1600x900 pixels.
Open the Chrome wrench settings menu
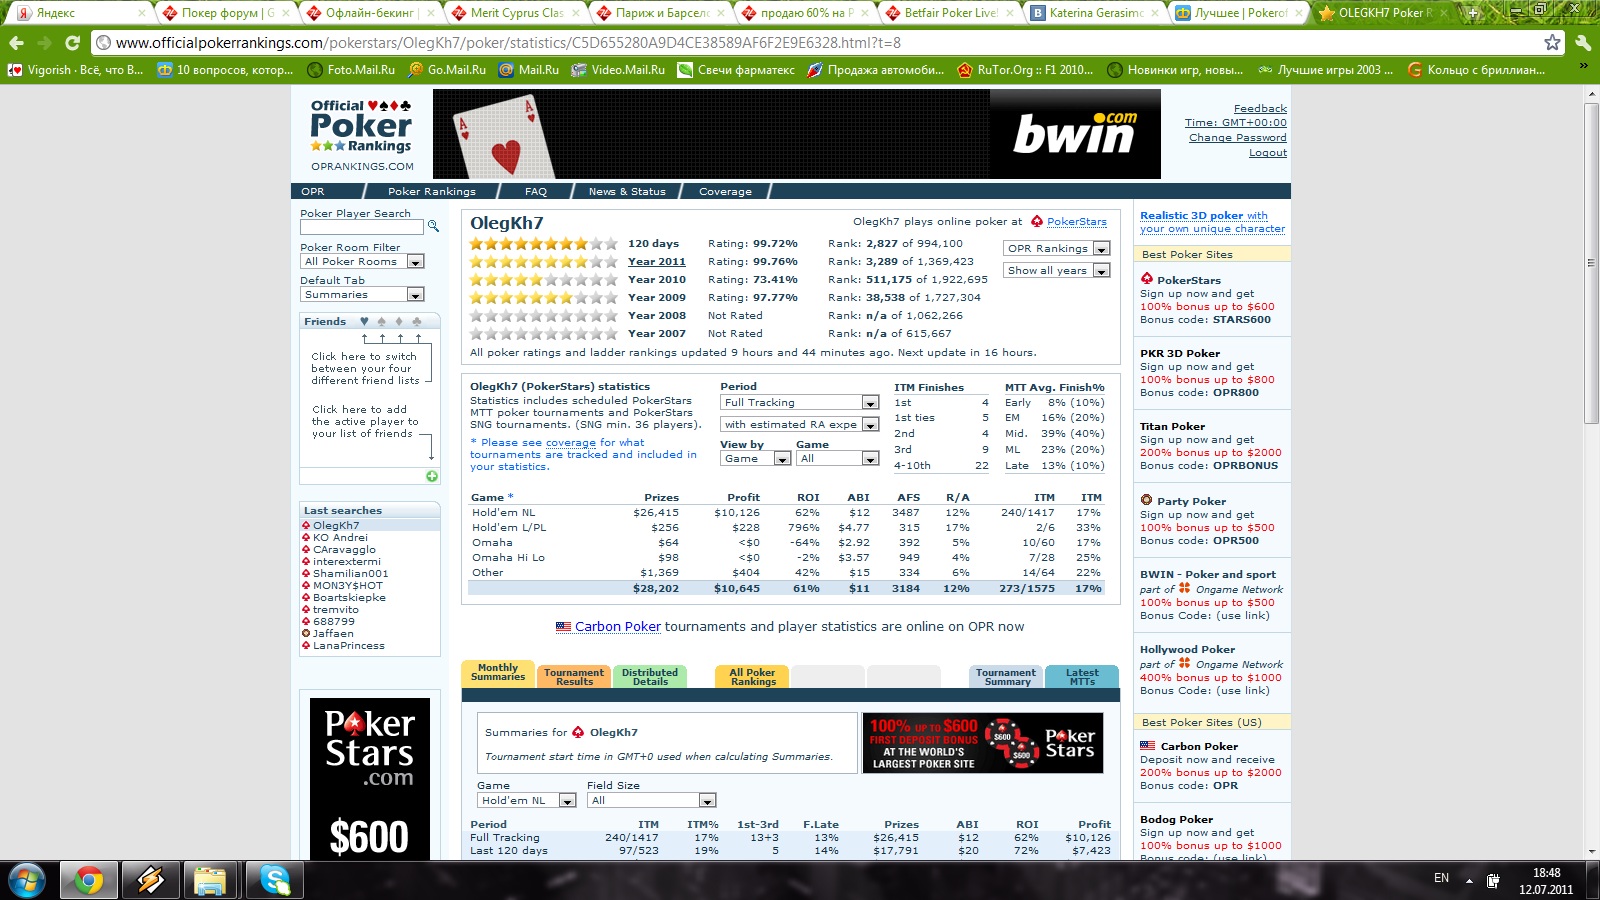[1582, 43]
